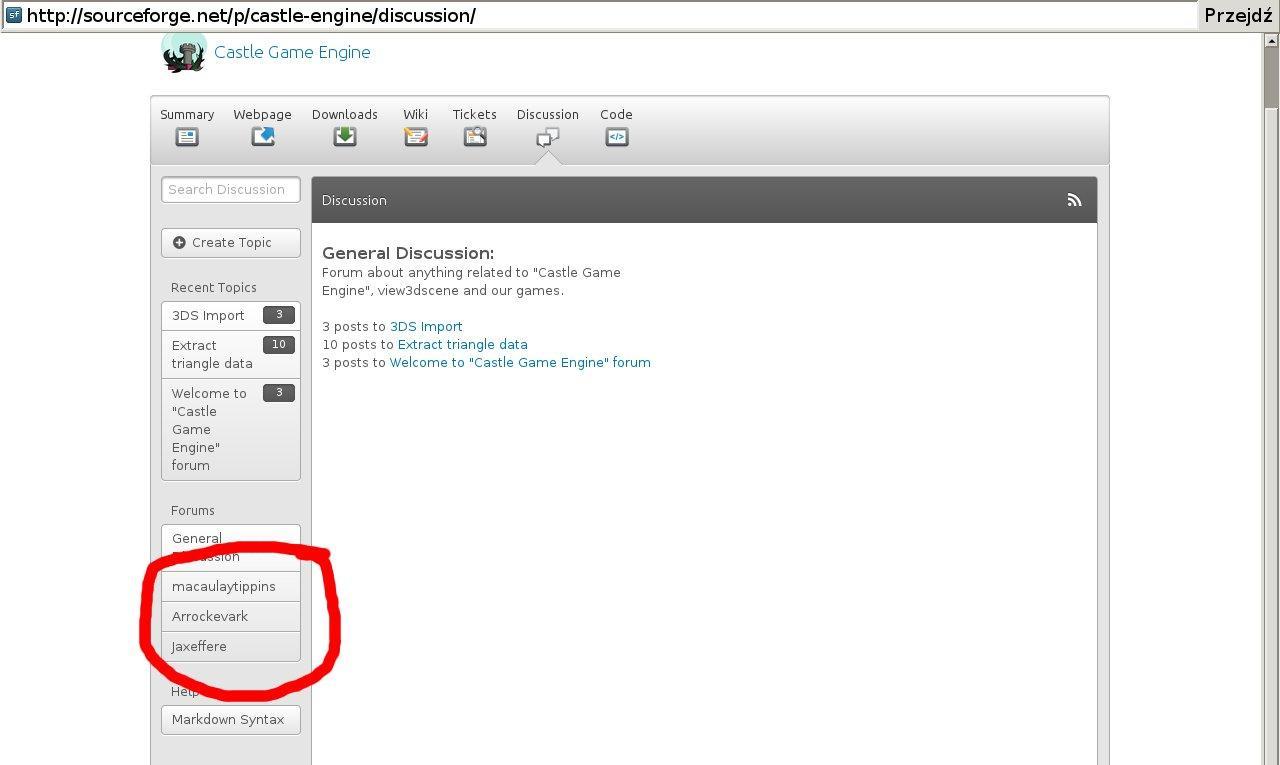
Task: Follow the Welcome to Castle Game Engine forum link
Action: pos(520,363)
